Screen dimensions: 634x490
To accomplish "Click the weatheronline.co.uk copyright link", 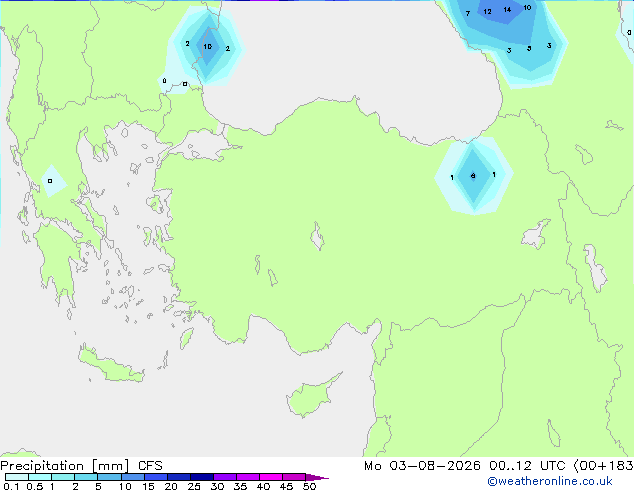I will [550, 481].
